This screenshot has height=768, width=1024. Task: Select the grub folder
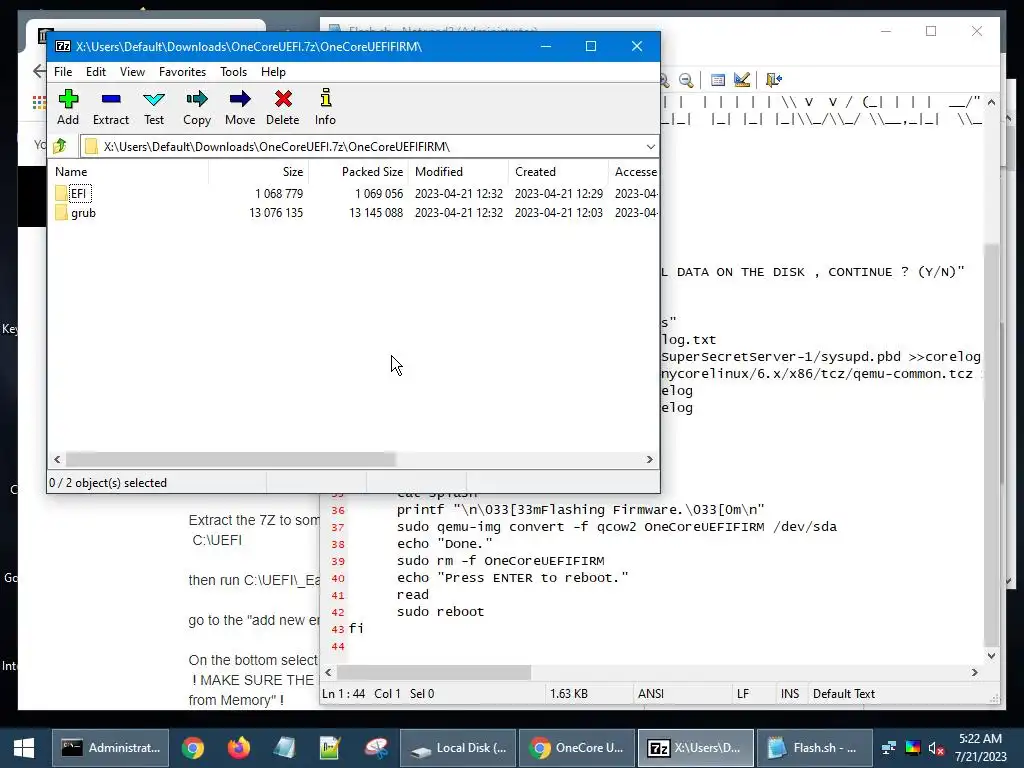[76, 213]
